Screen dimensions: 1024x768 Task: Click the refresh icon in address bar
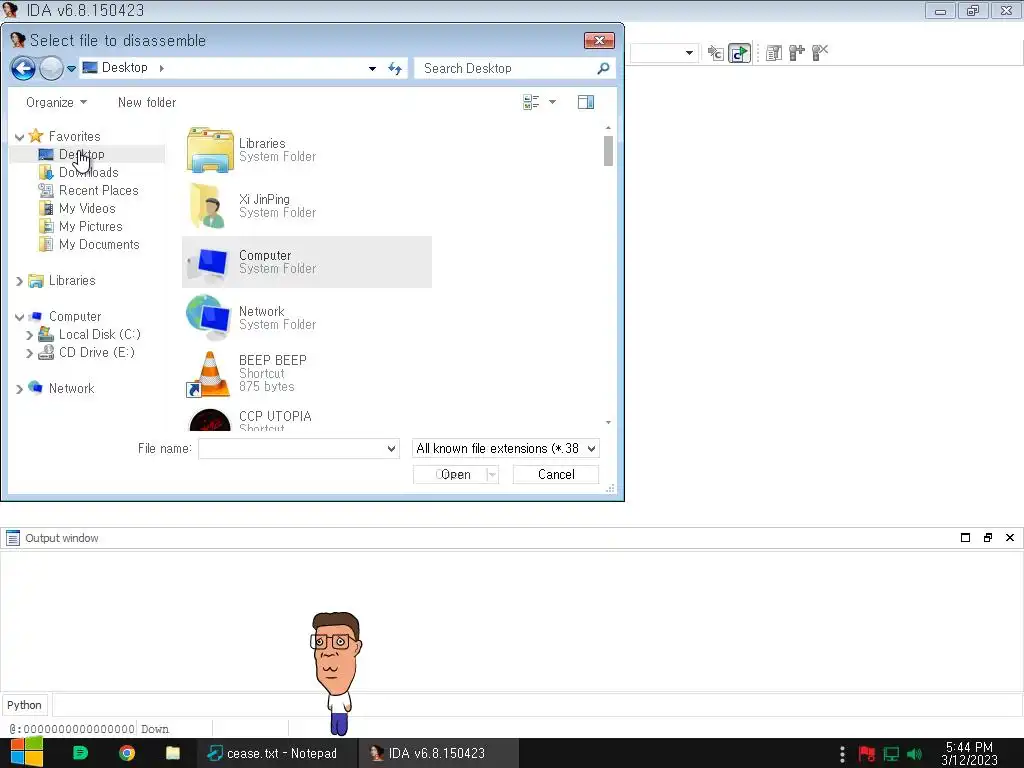tap(395, 68)
